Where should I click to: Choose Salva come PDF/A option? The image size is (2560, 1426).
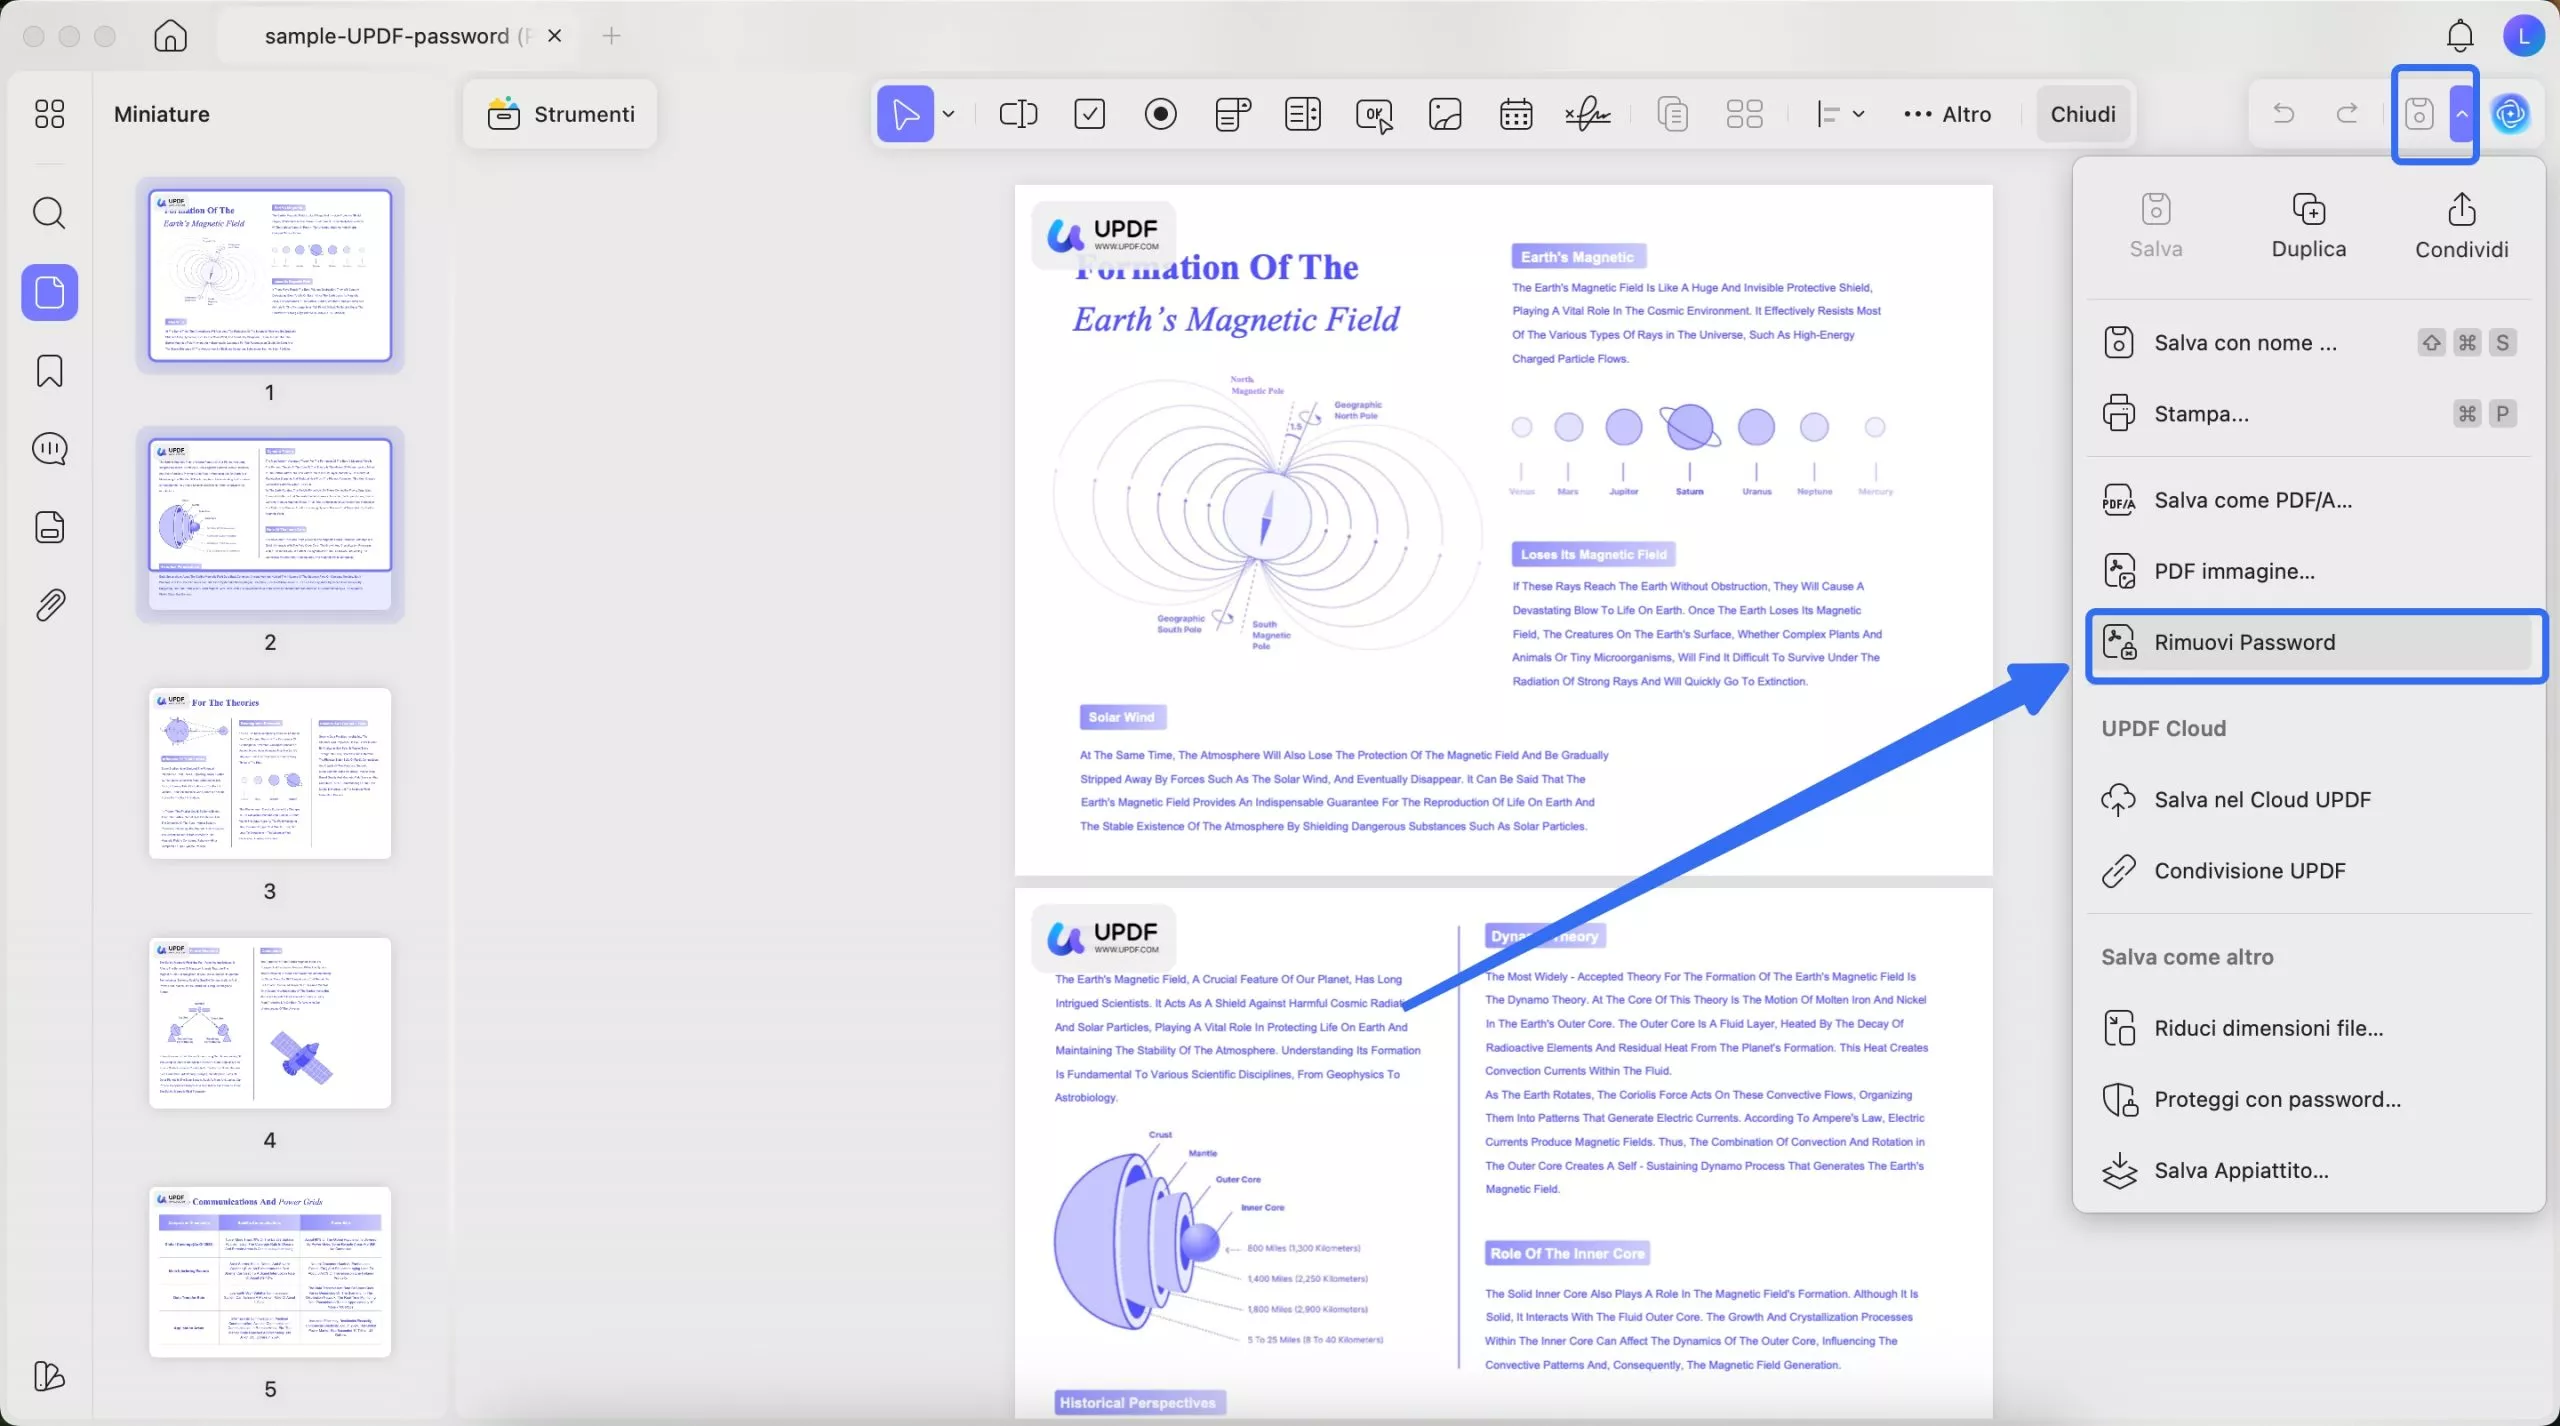(x=2252, y=500)
